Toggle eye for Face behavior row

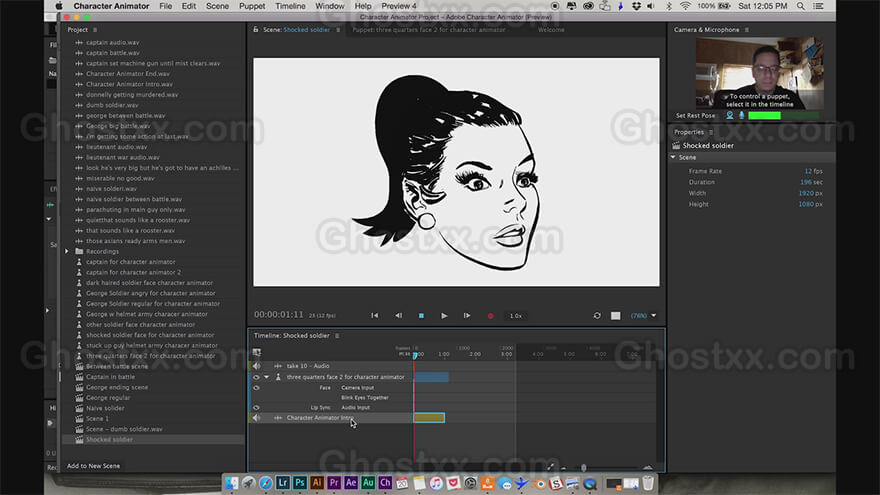click(x=256, y=387)
